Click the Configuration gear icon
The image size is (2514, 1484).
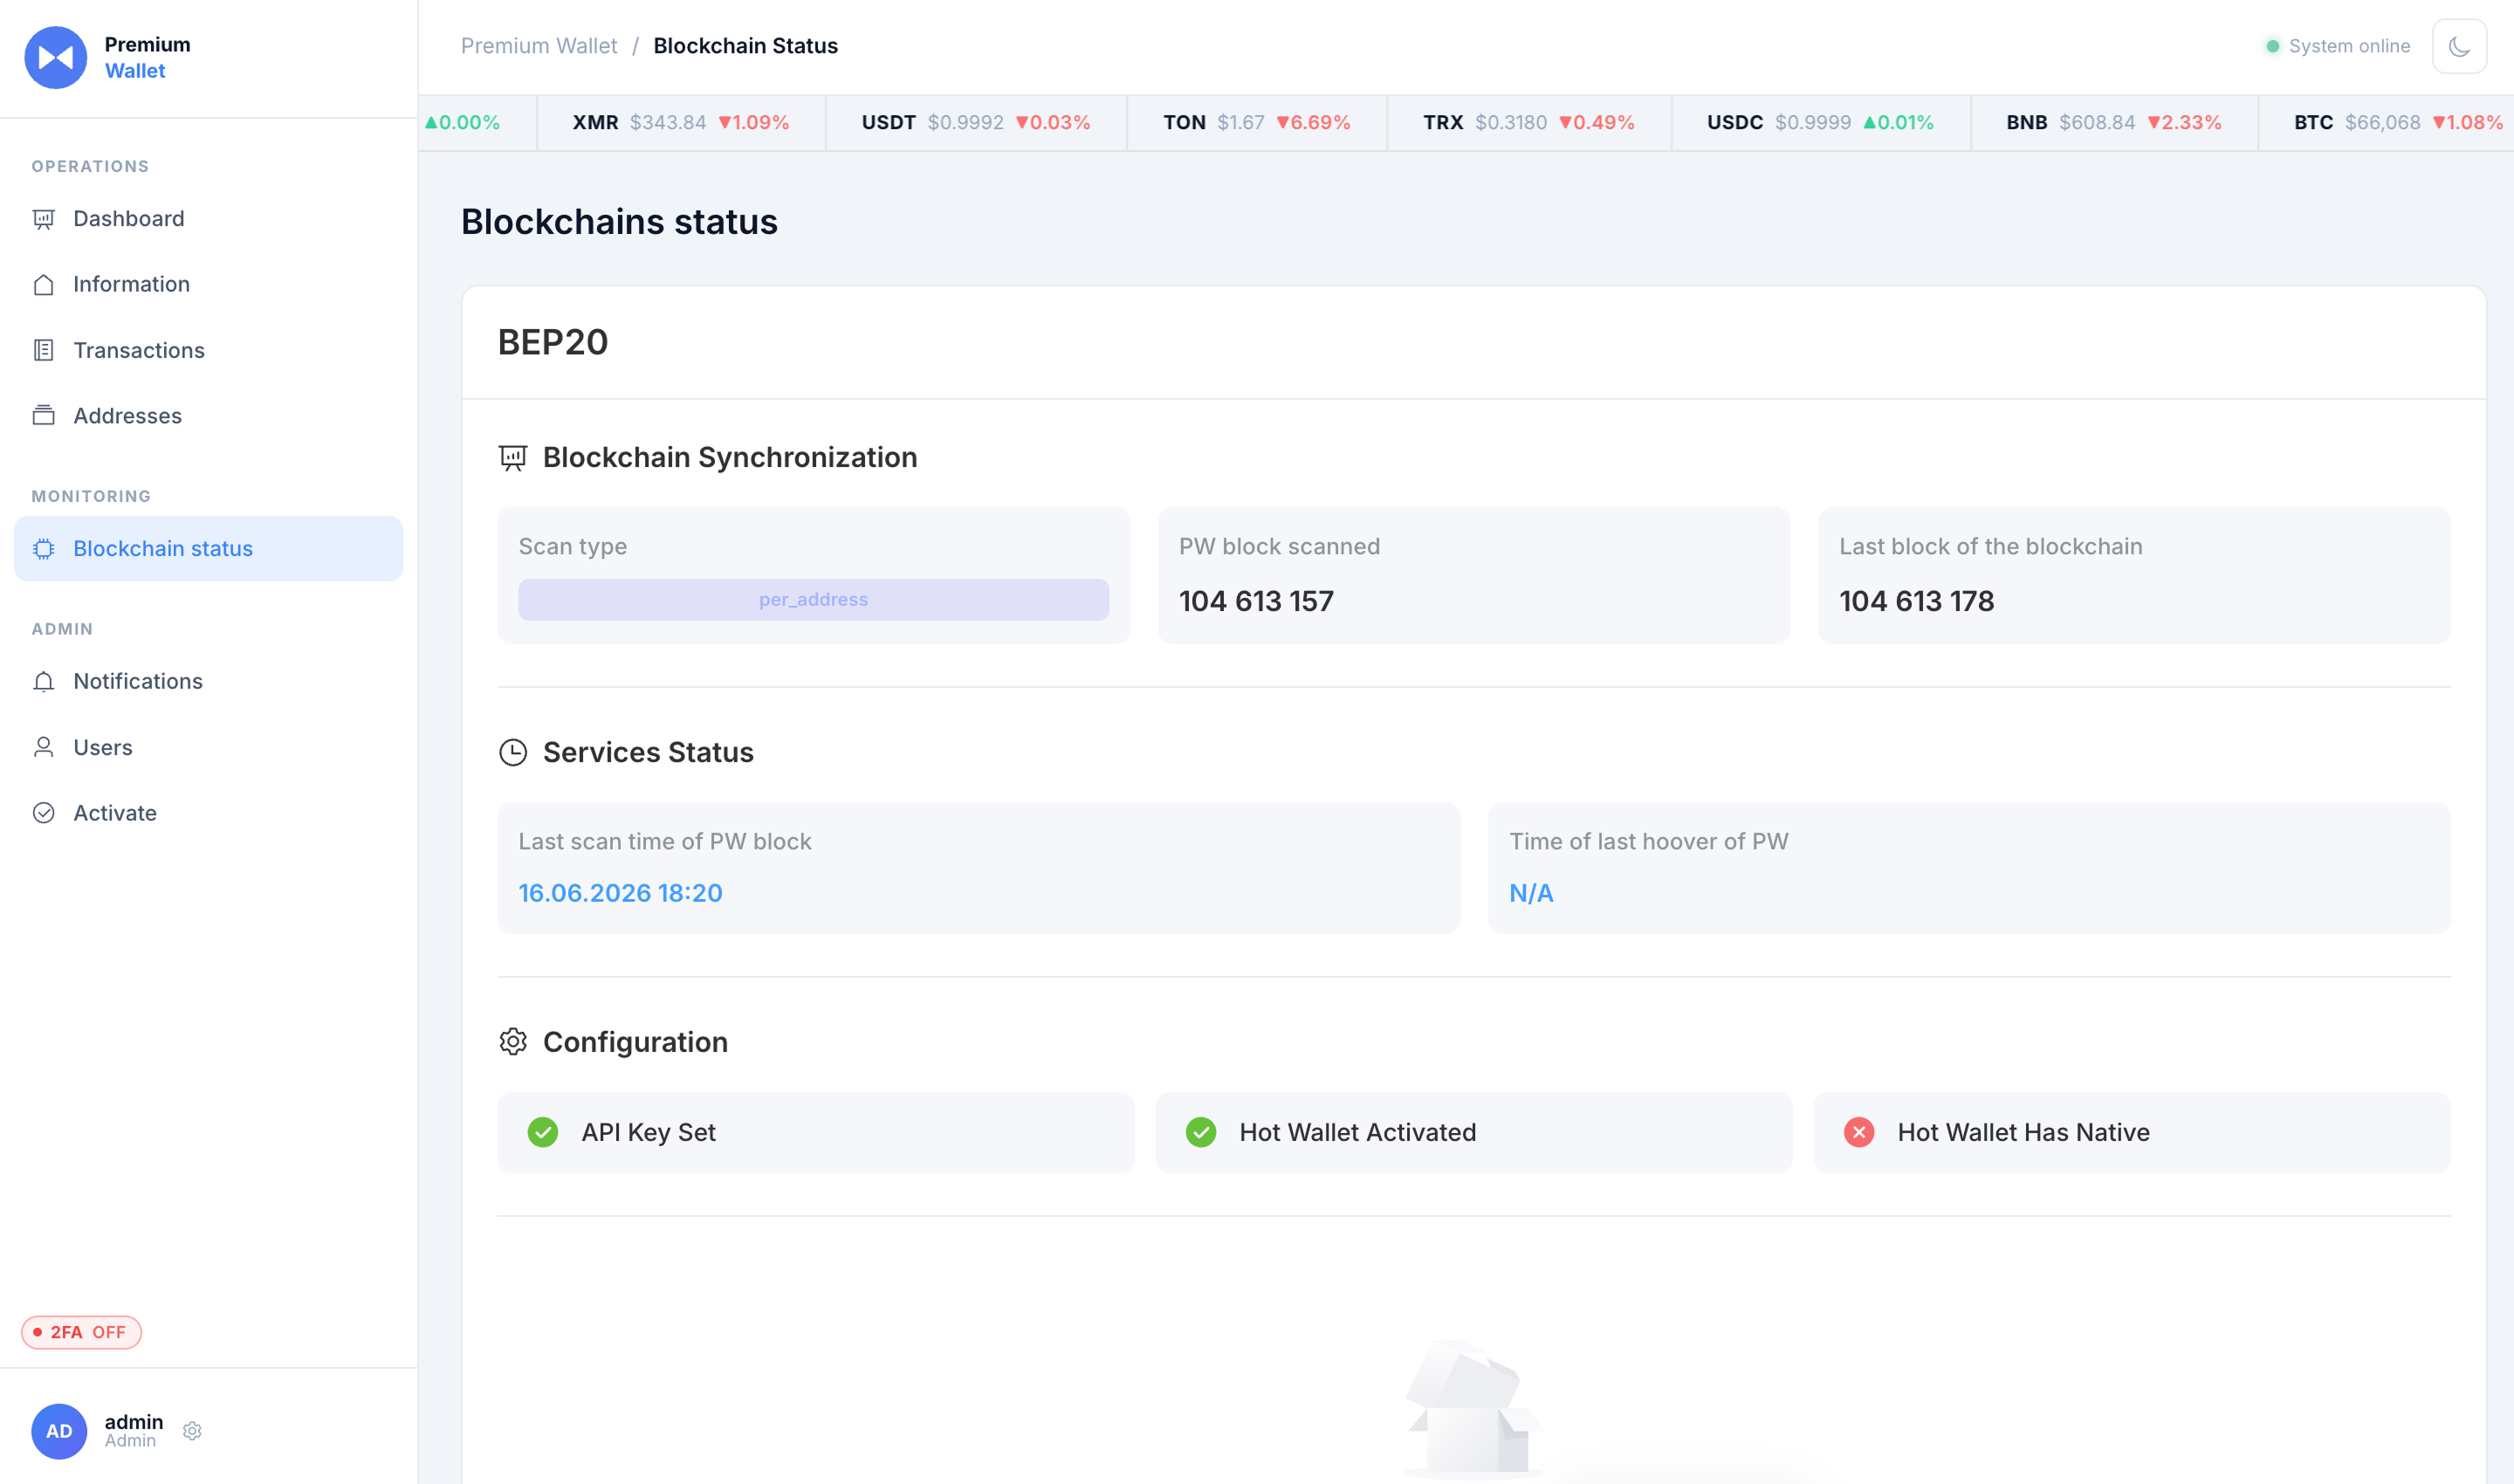(x=513, y=1042)
